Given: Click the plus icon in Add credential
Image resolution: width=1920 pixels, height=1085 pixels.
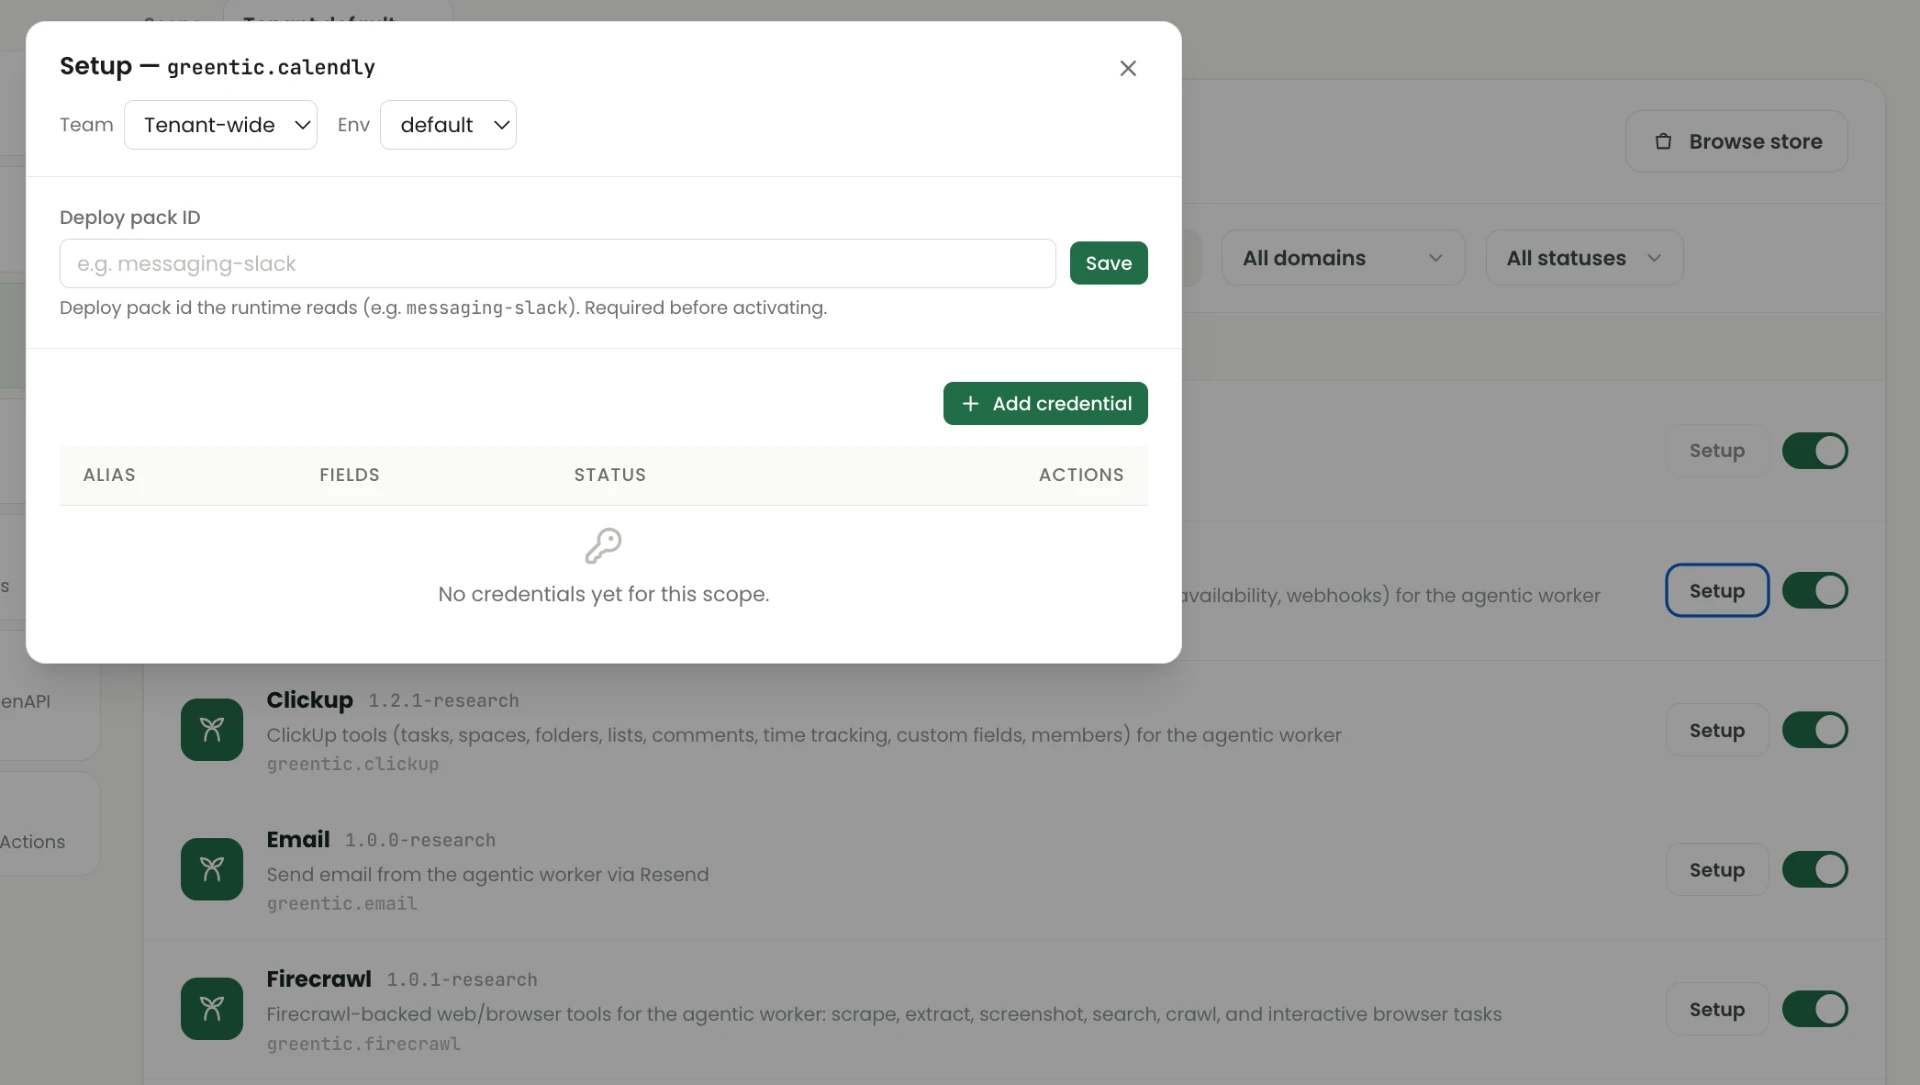Looking at the screenshot, I should click(x=970, y=404).
